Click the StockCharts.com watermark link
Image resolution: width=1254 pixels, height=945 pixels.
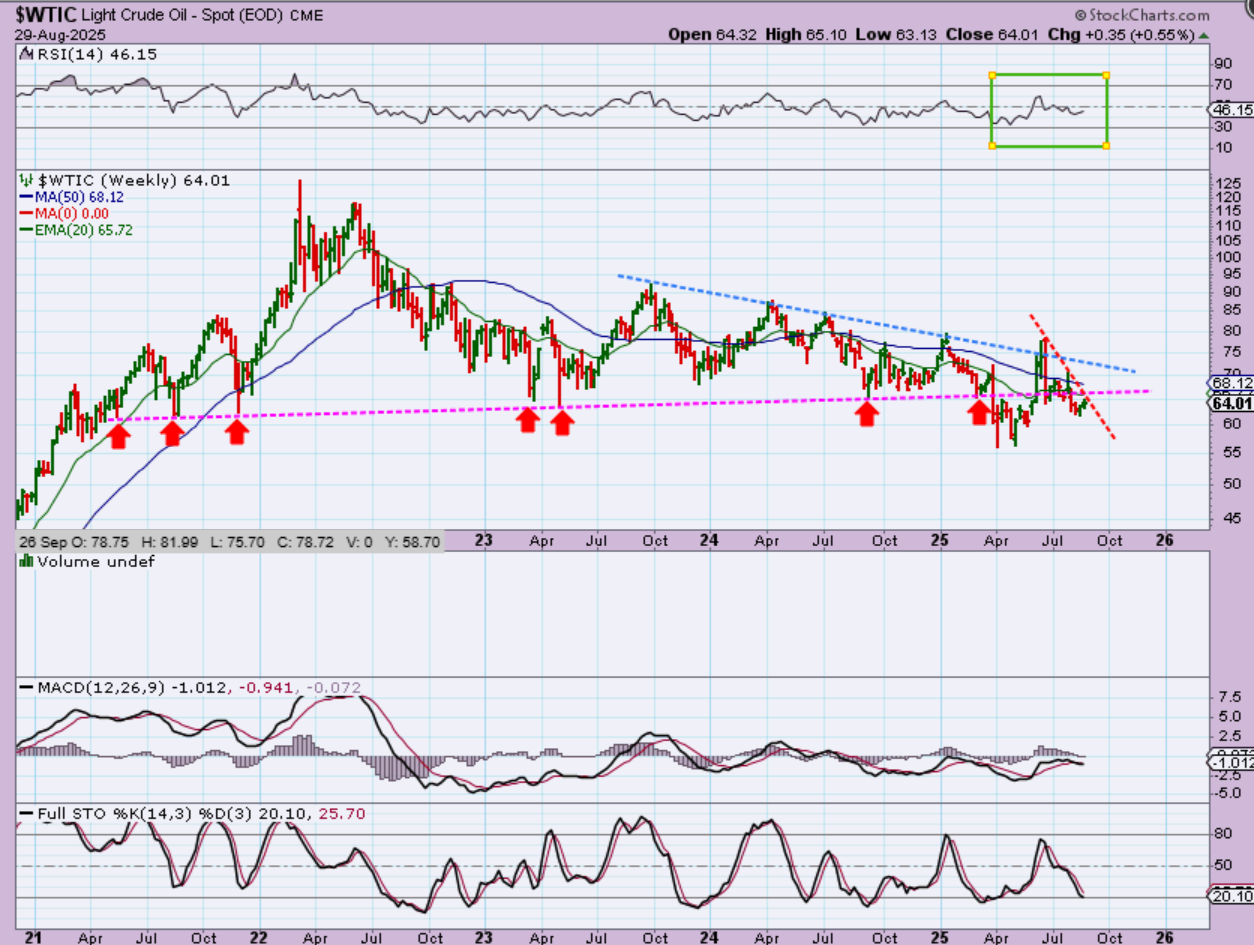tap(1142, 15)
